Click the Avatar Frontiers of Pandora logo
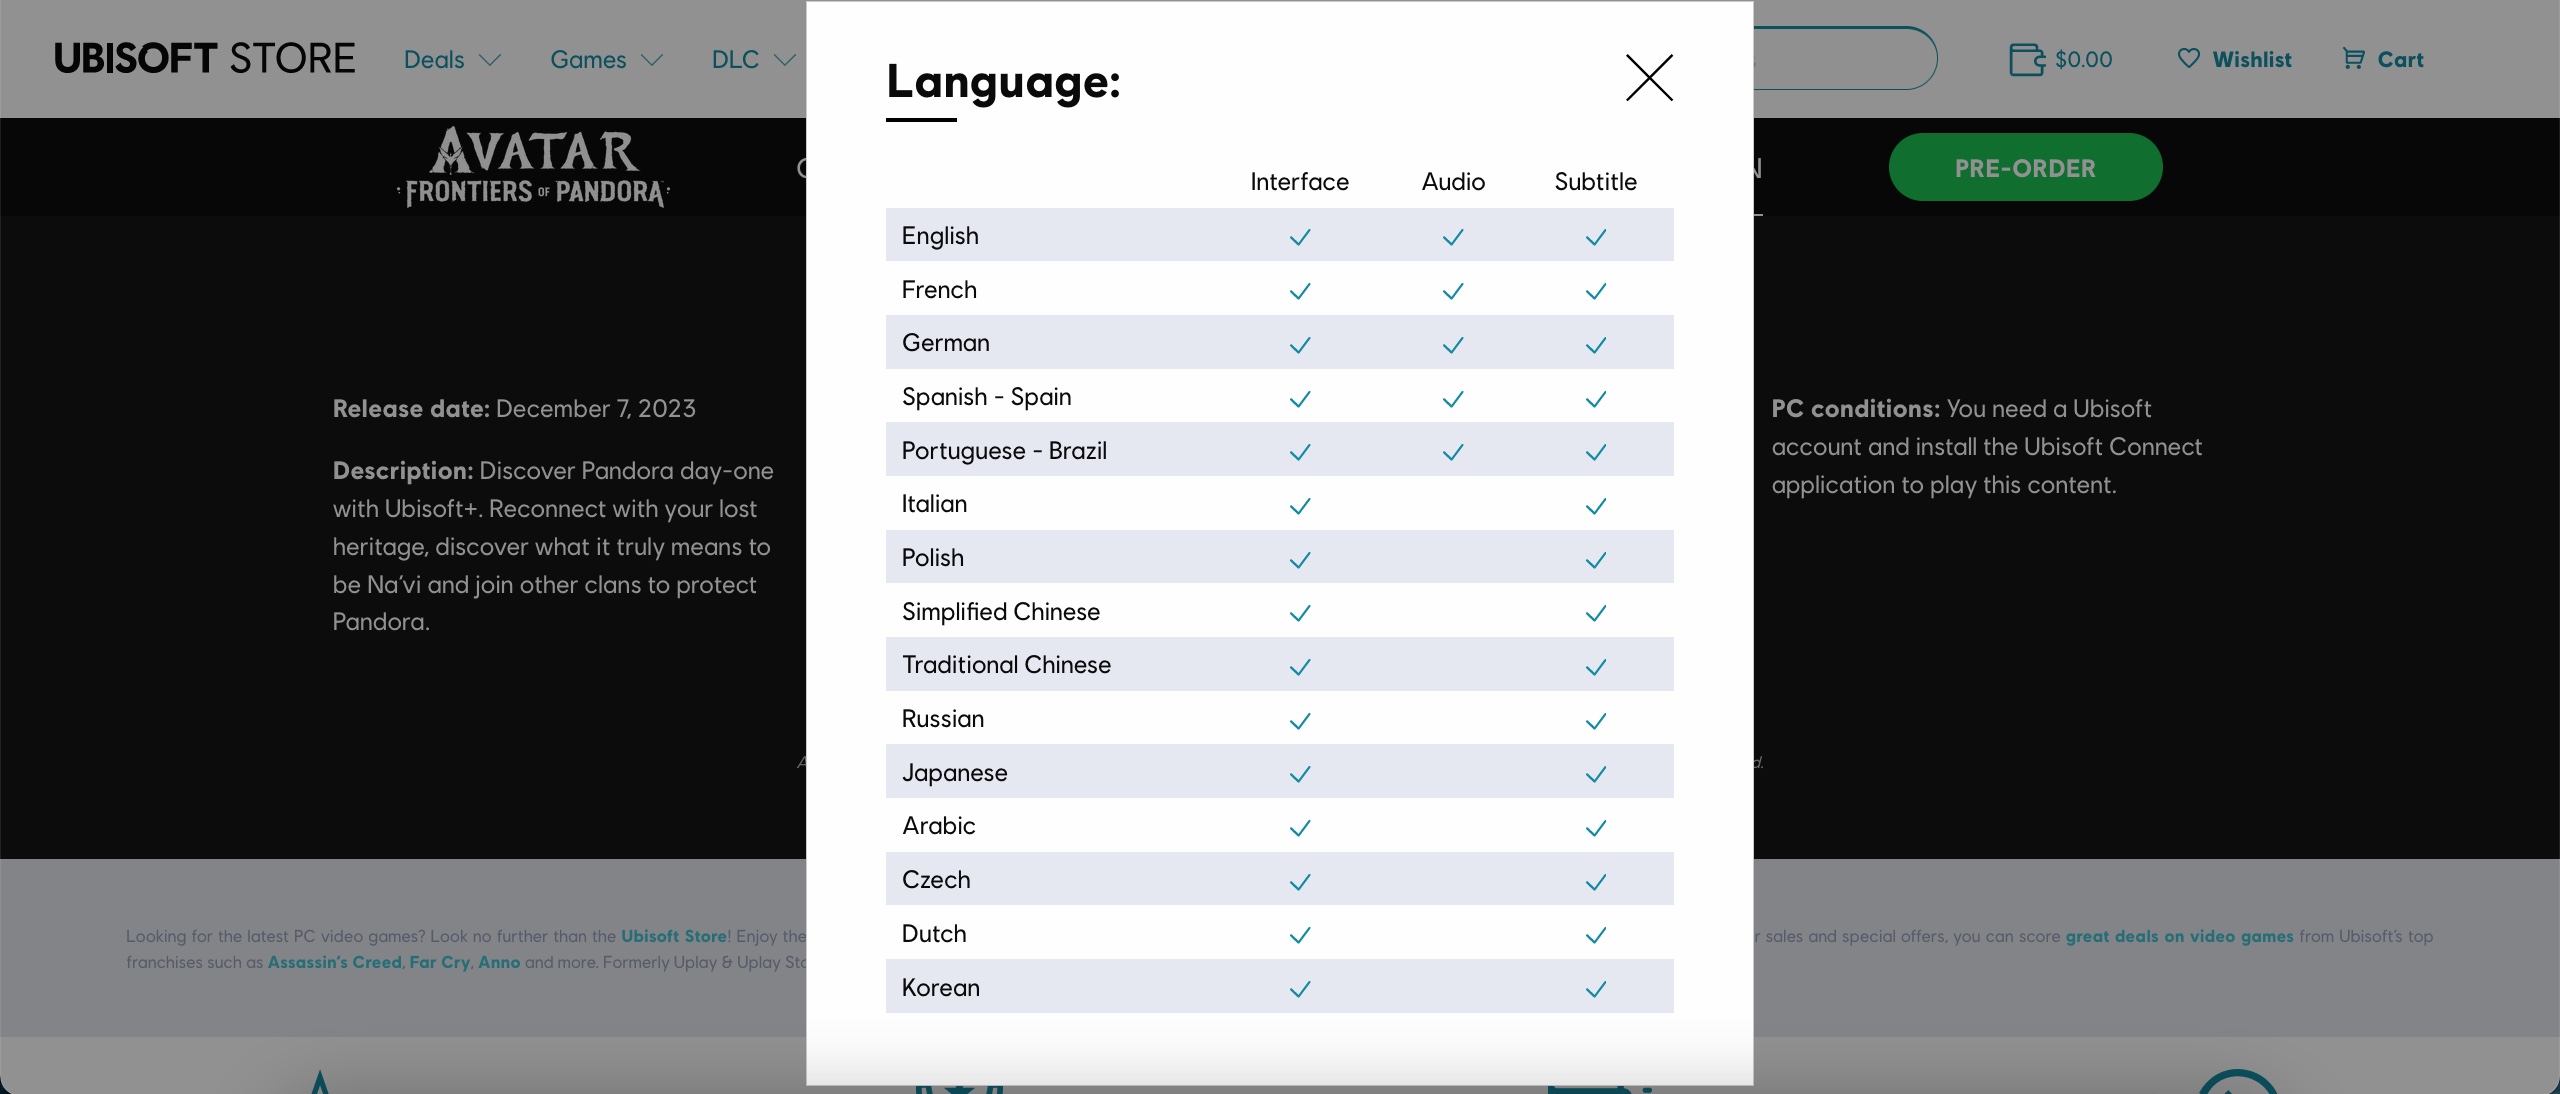Screen dimensions: 2560x1094 [x=534, y=167]
